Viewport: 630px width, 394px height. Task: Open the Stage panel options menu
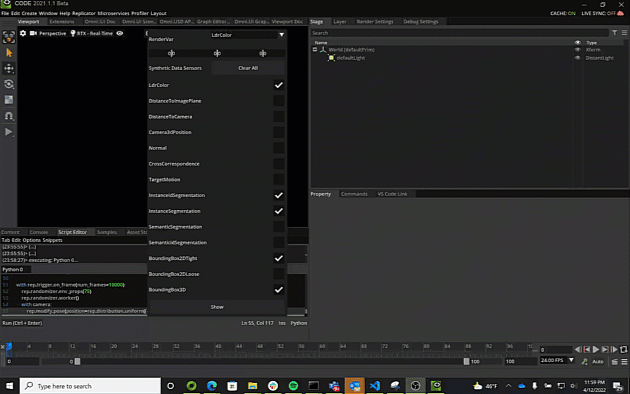click(624, 33)
